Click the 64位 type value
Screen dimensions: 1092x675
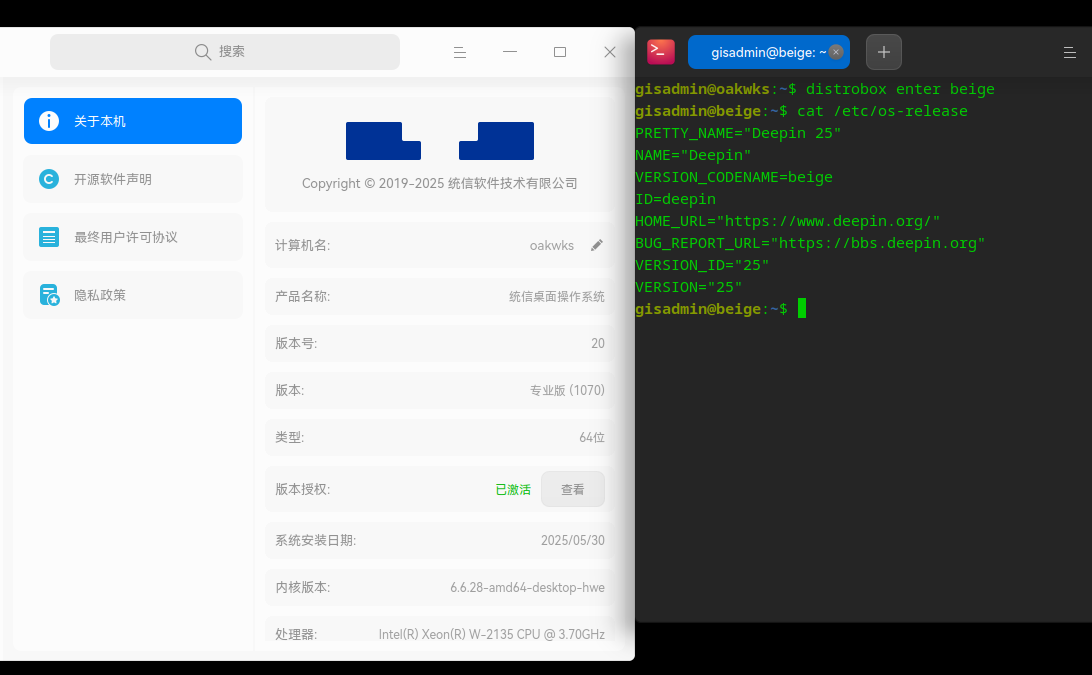592,437
